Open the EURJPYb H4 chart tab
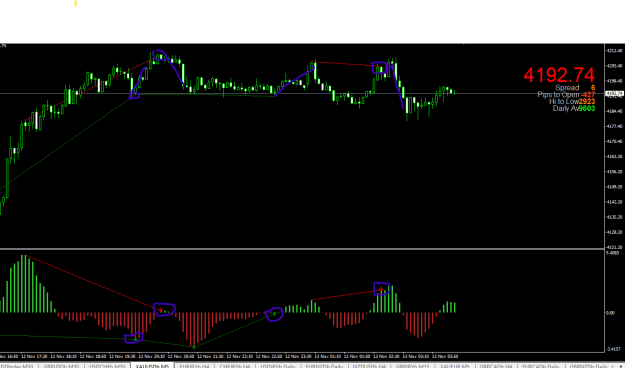Viewport: 625px width, 368px height. pos(194,366)
